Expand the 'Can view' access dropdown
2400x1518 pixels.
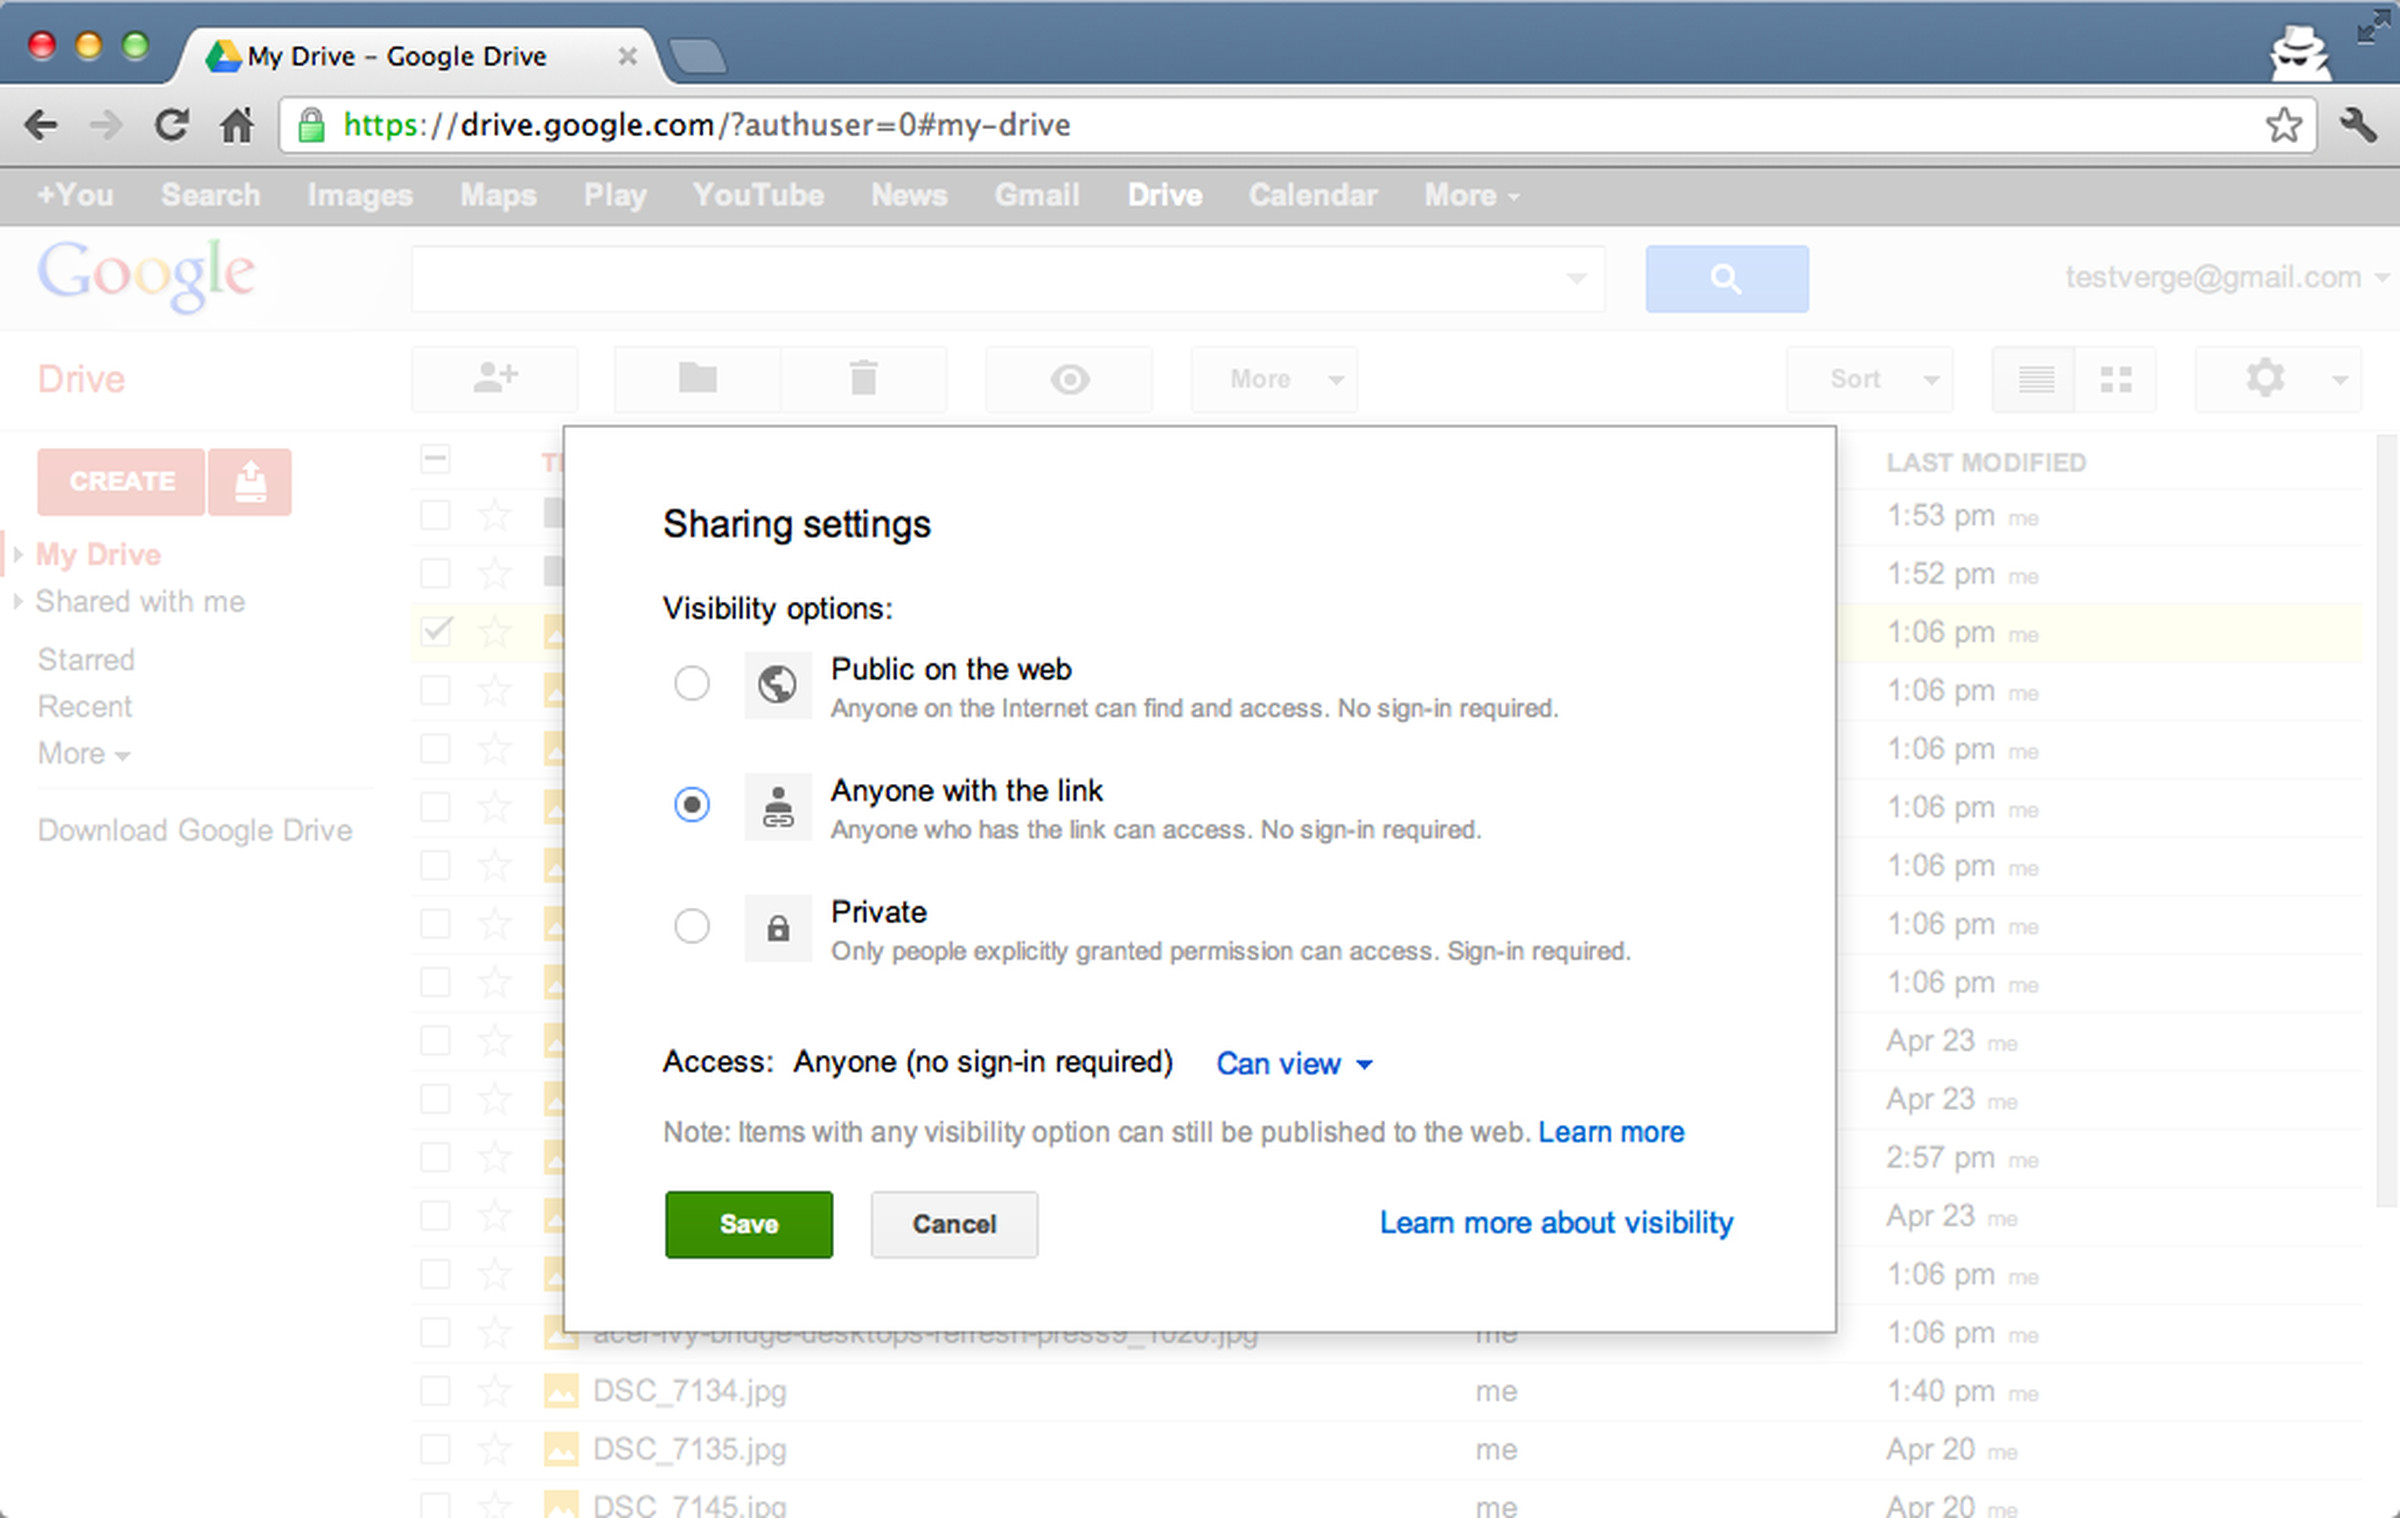tap(1294, 1062)
